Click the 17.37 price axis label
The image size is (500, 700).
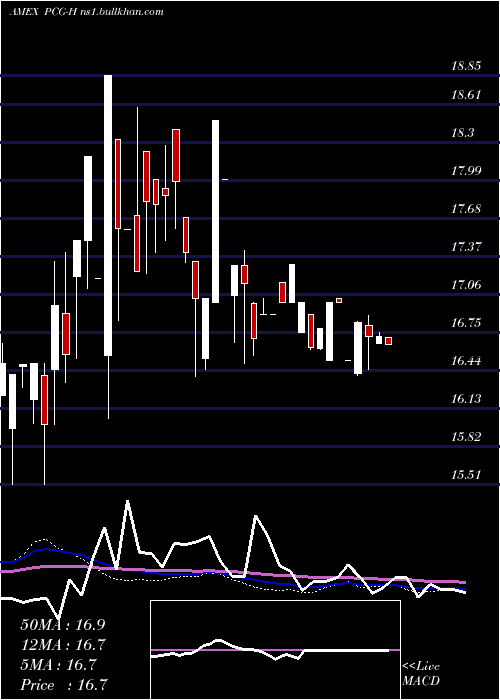point(466,246)
